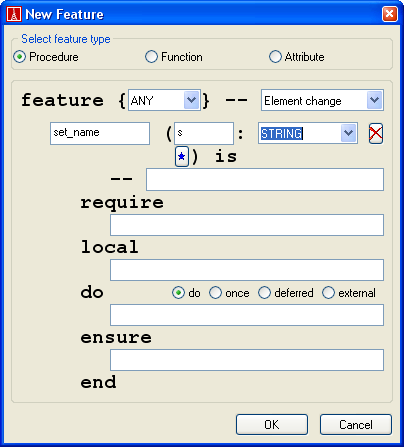Click the blue star add argument button
This screenshot has height=447, width=404.
pos(182,156)
